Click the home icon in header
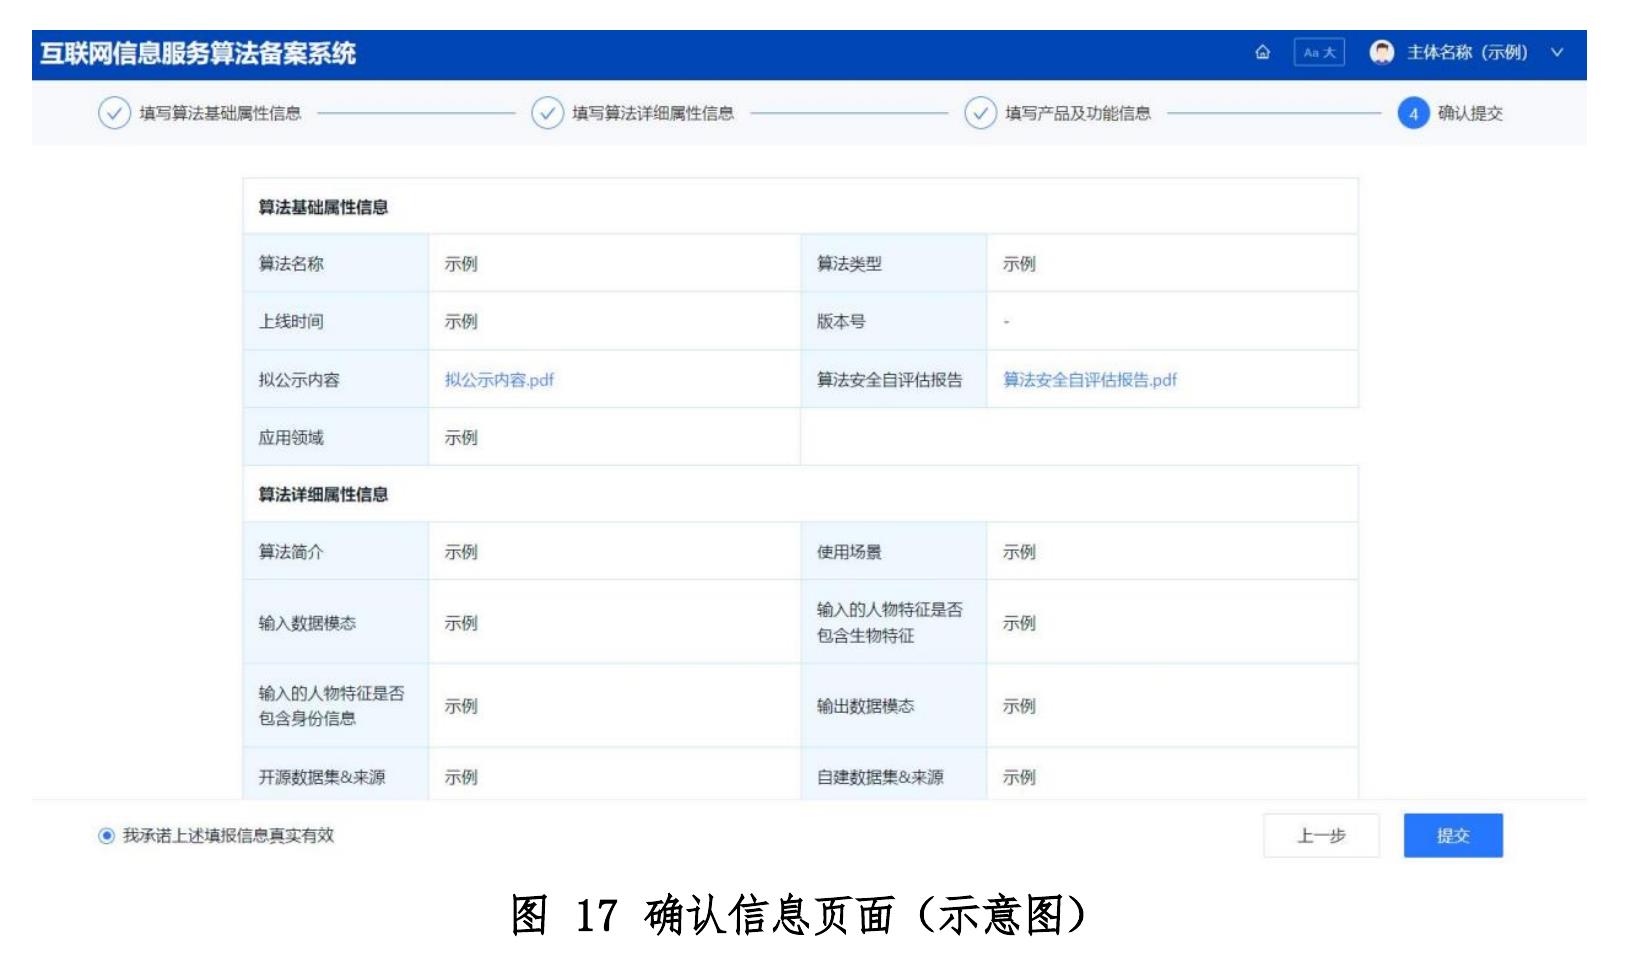Screen dimensions: 1639x980 [x=1262, y=53]
